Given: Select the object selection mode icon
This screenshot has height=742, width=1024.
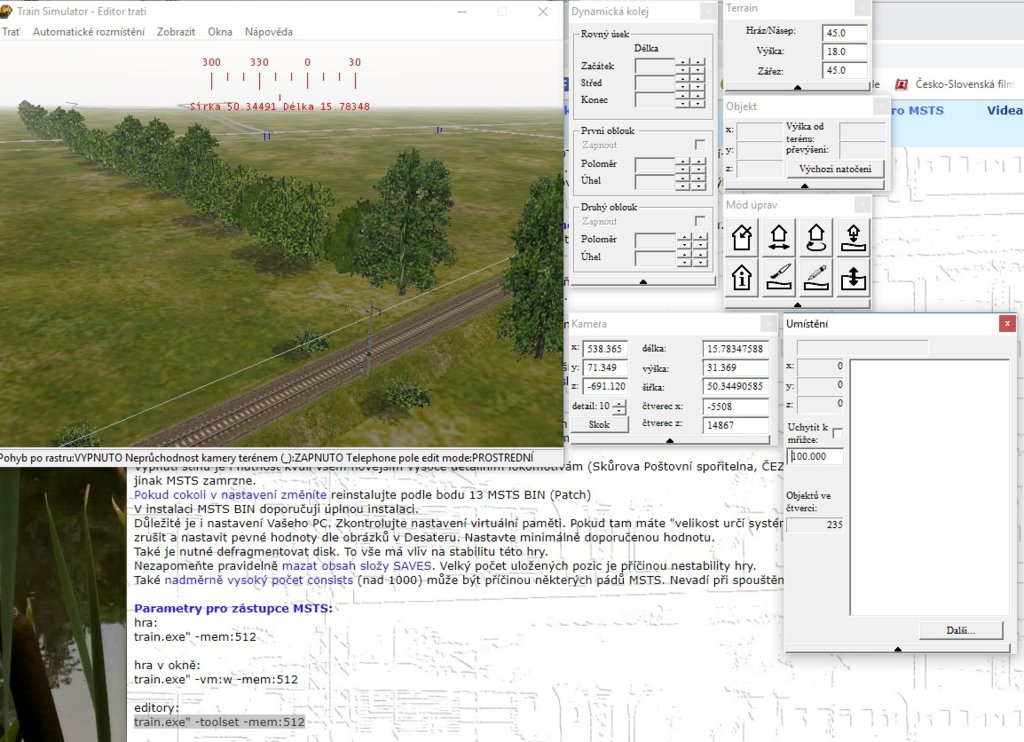Looking at the screenshot, I should tap(742, 237).
